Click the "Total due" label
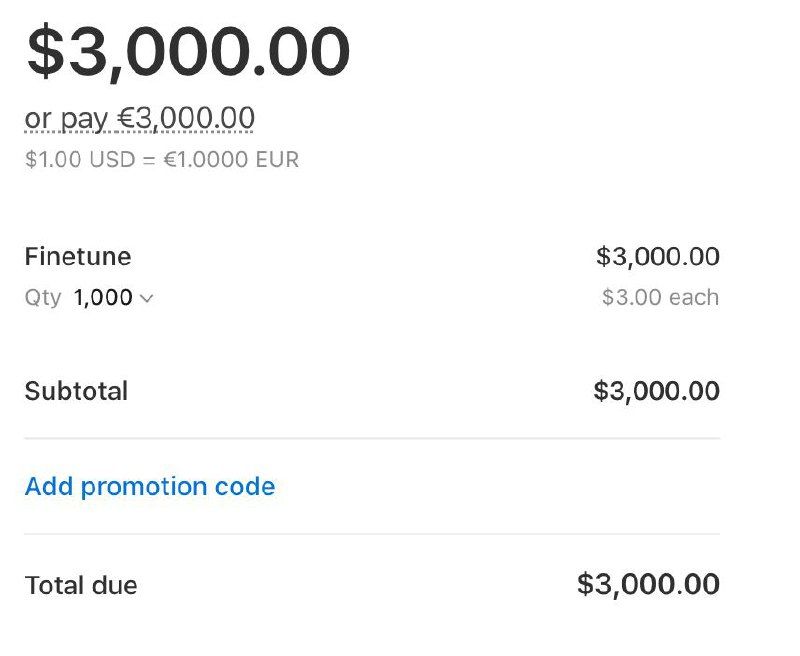The image size is (800, 656). (x=81, y=585)
